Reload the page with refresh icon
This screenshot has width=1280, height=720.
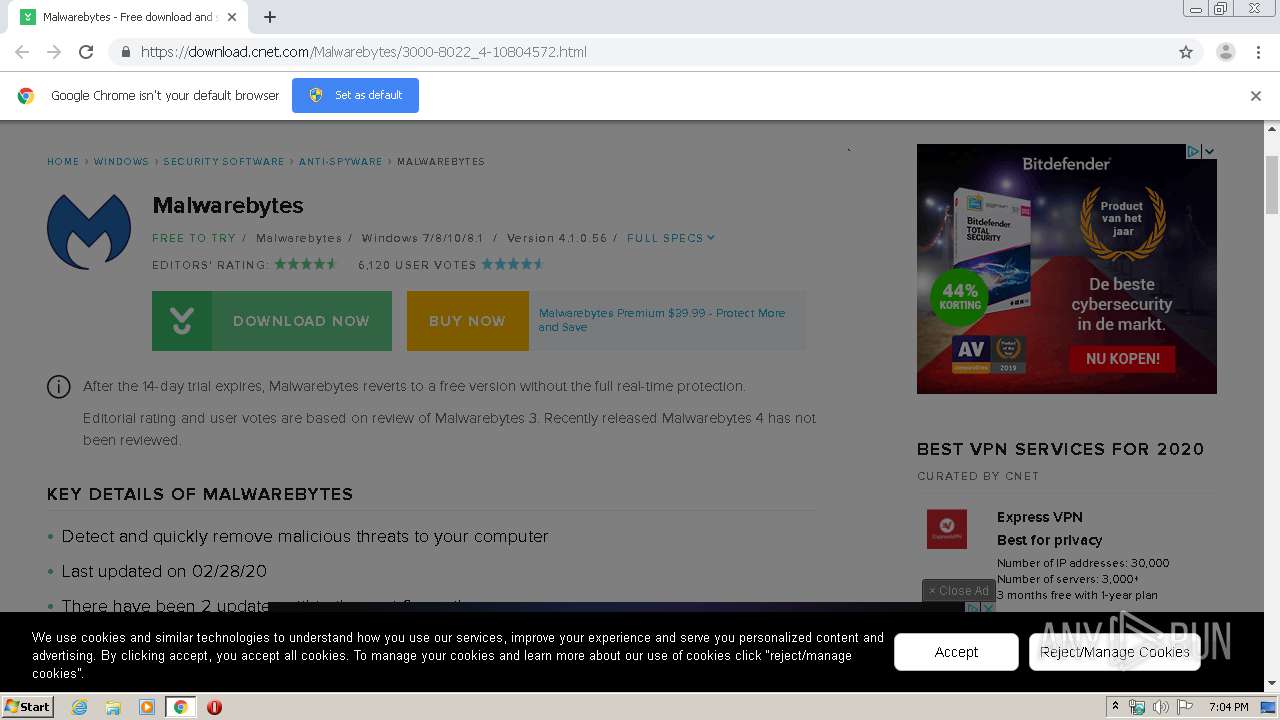click(x=86, y=52)
